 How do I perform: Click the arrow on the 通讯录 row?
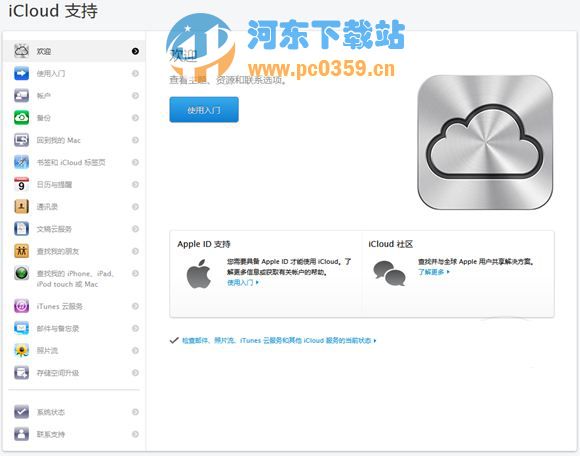pyautogui.click(x=135, y=206)
